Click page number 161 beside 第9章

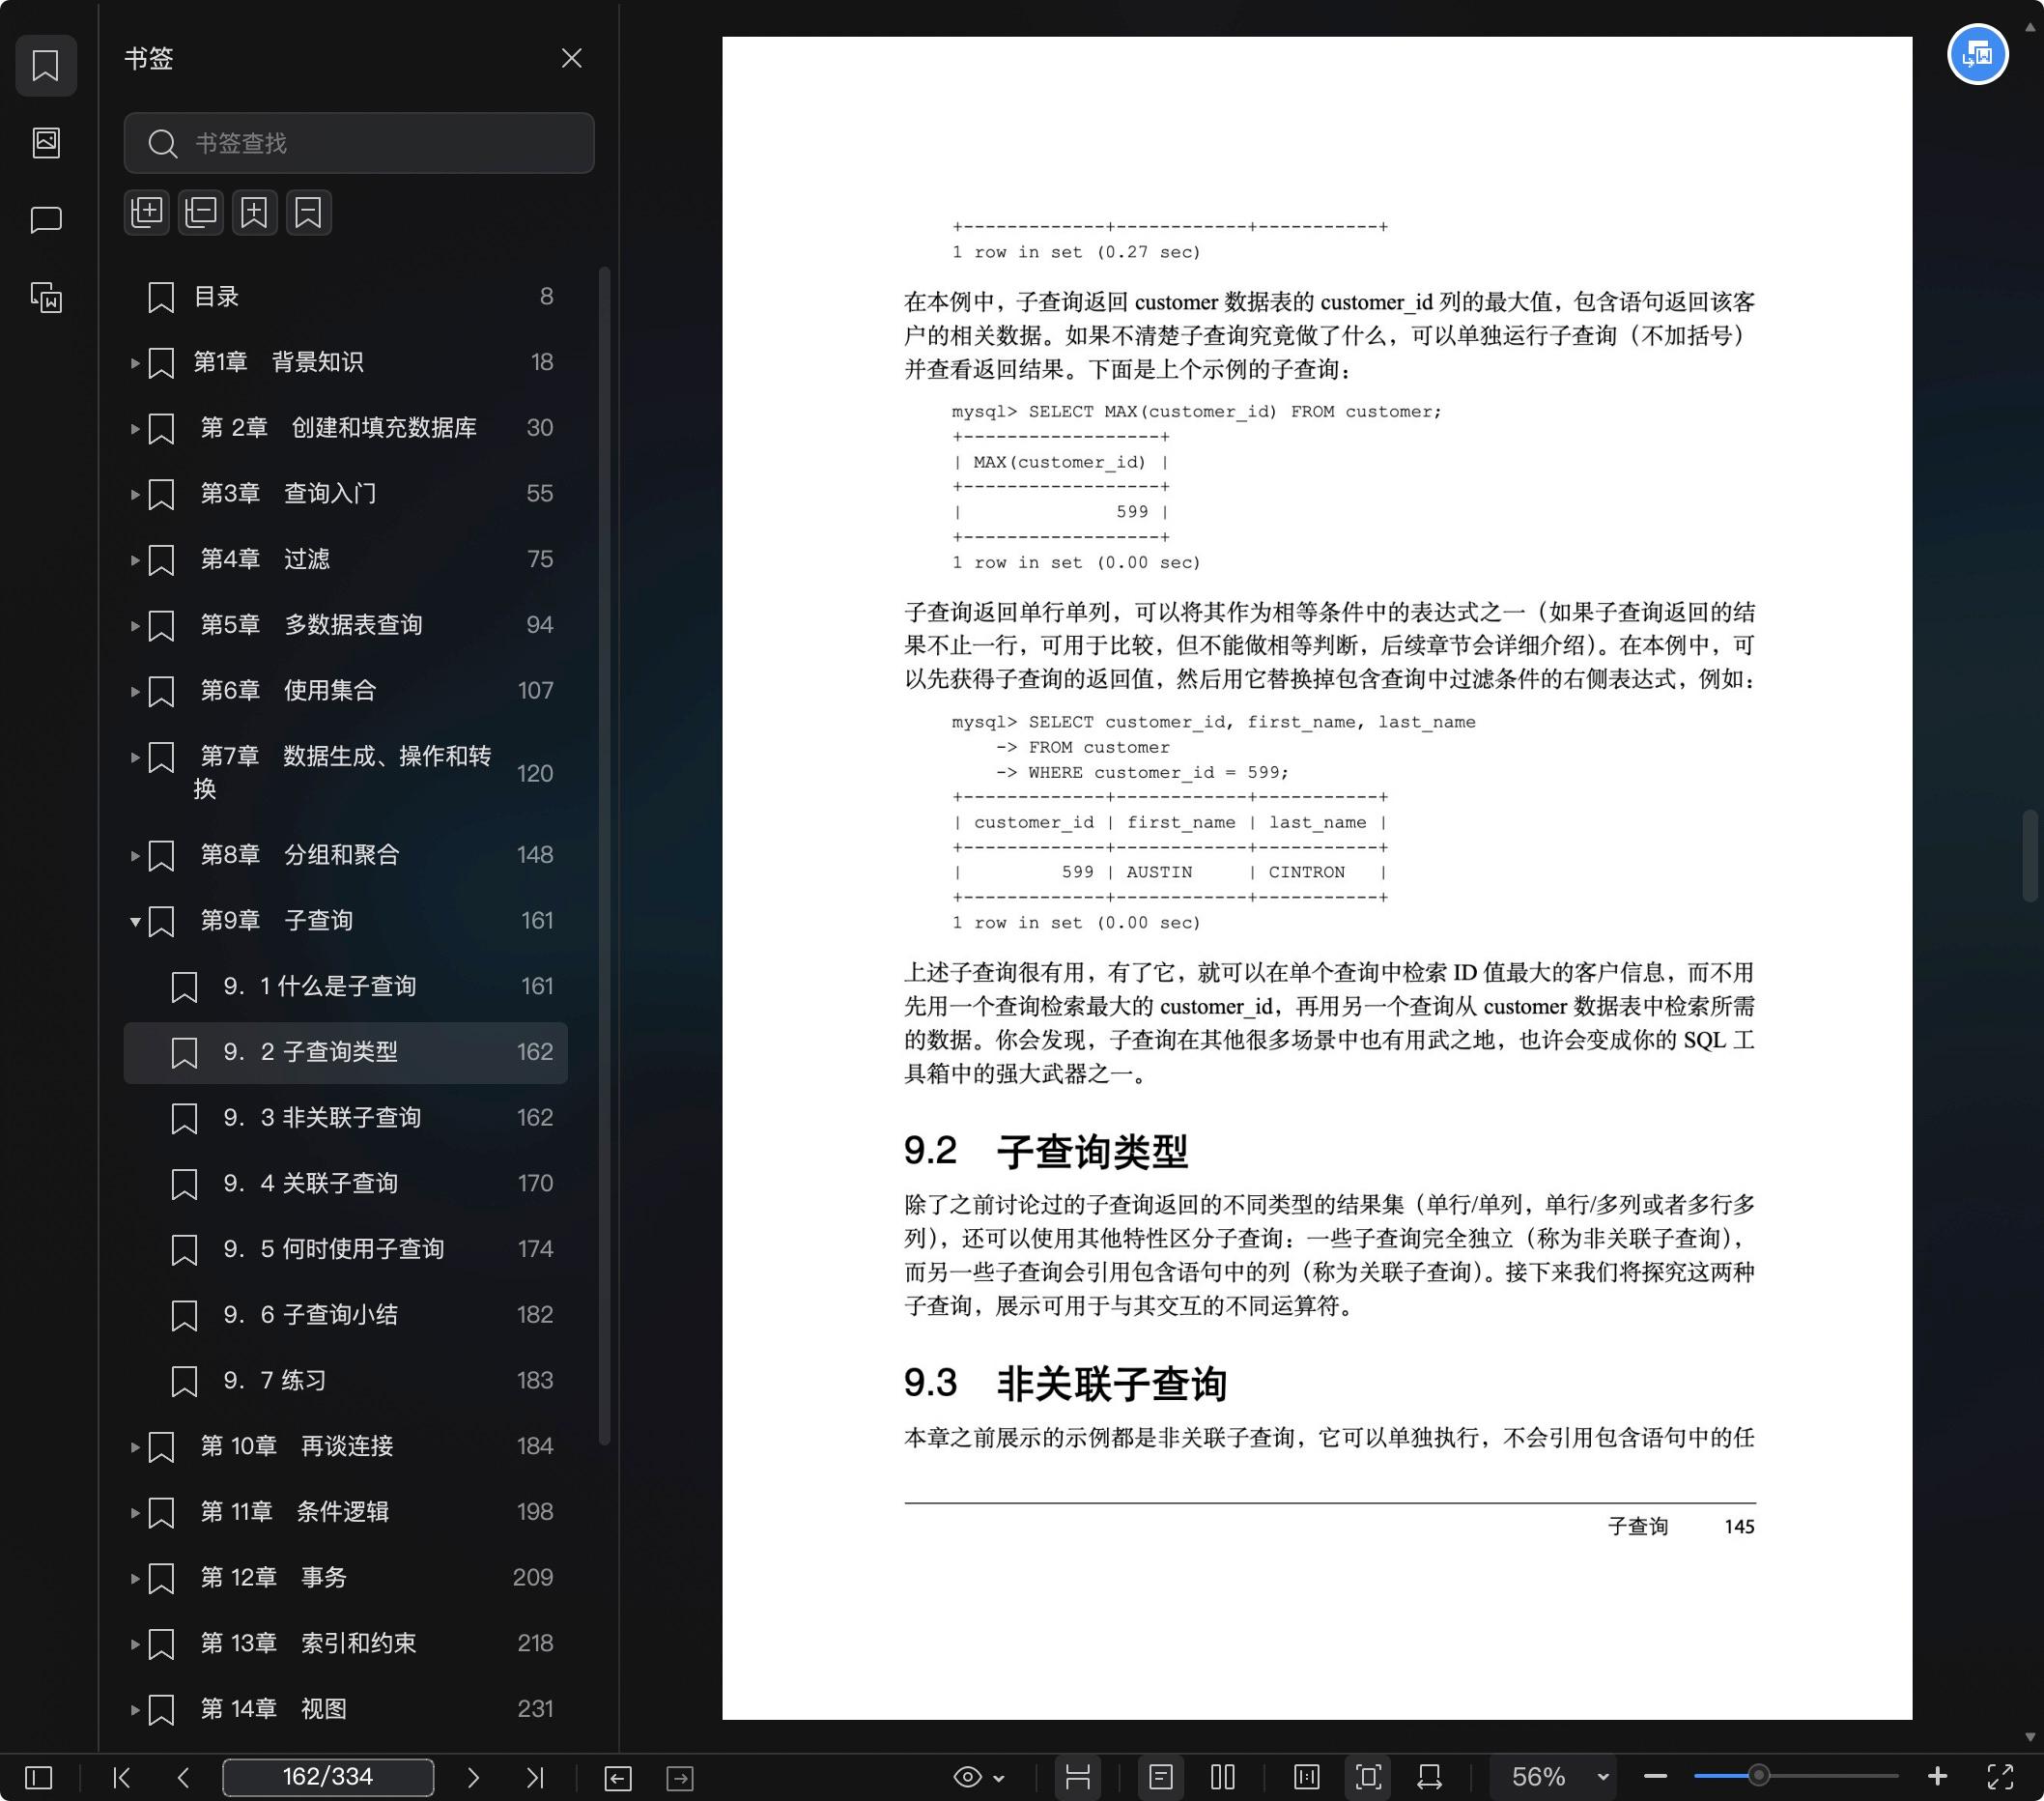[537, 921]
